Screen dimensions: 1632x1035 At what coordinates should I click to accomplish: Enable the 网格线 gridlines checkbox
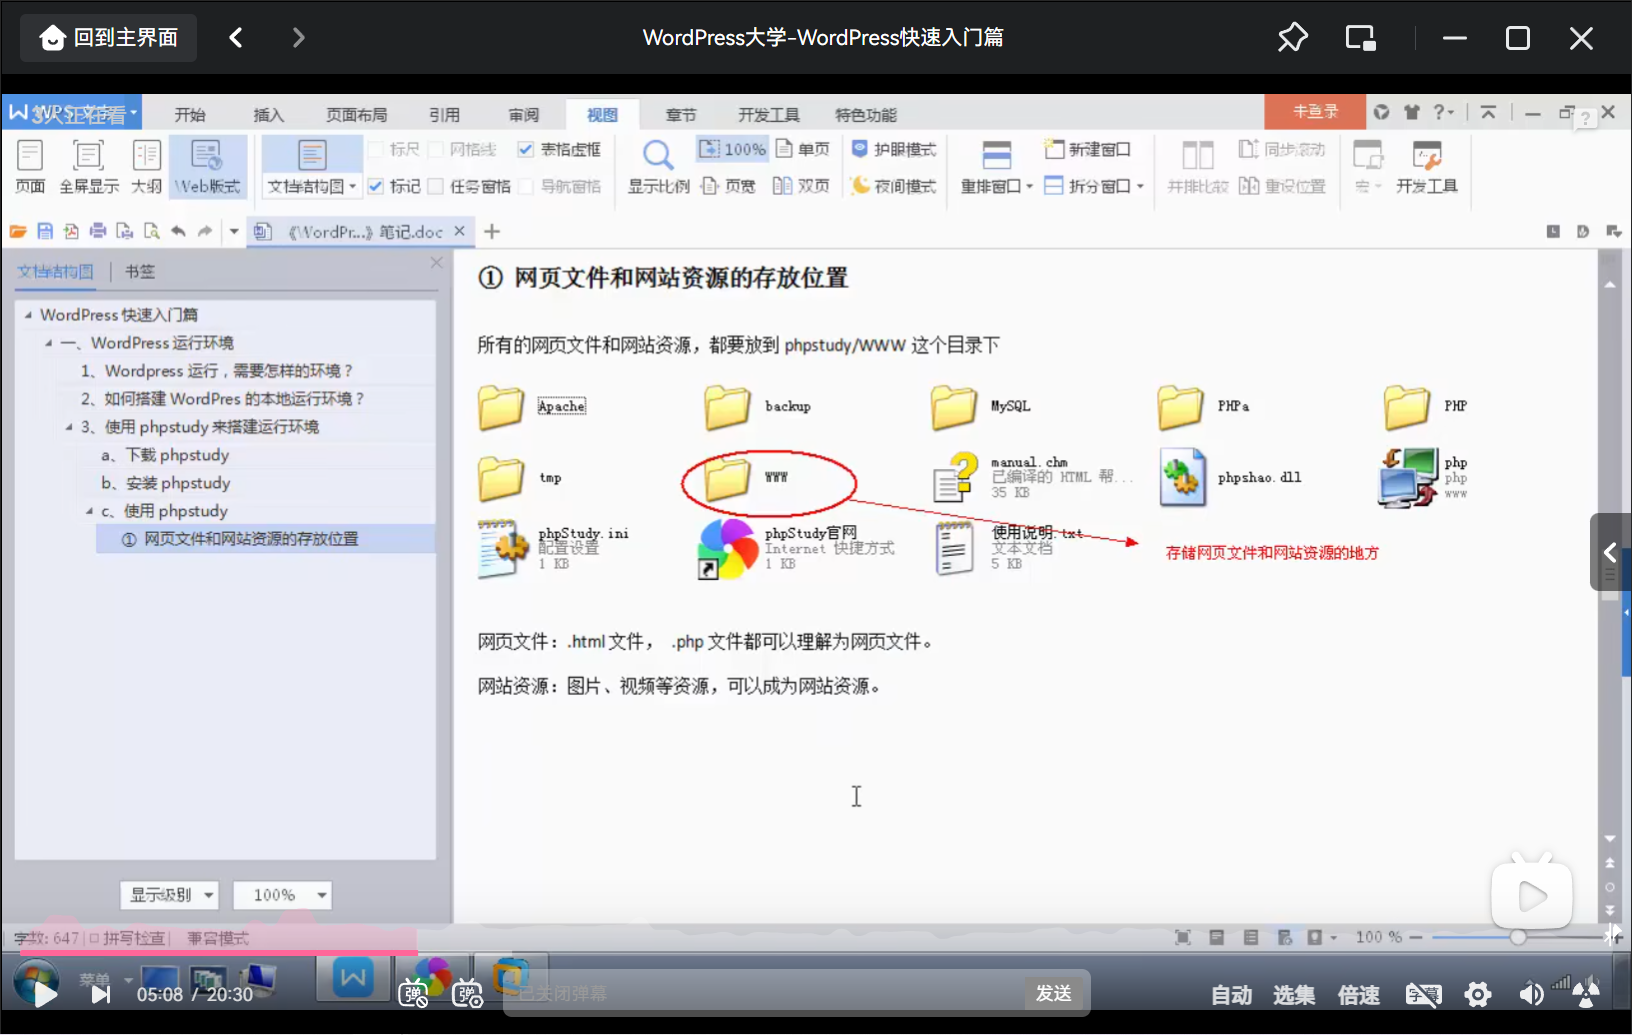click(436, 150)
